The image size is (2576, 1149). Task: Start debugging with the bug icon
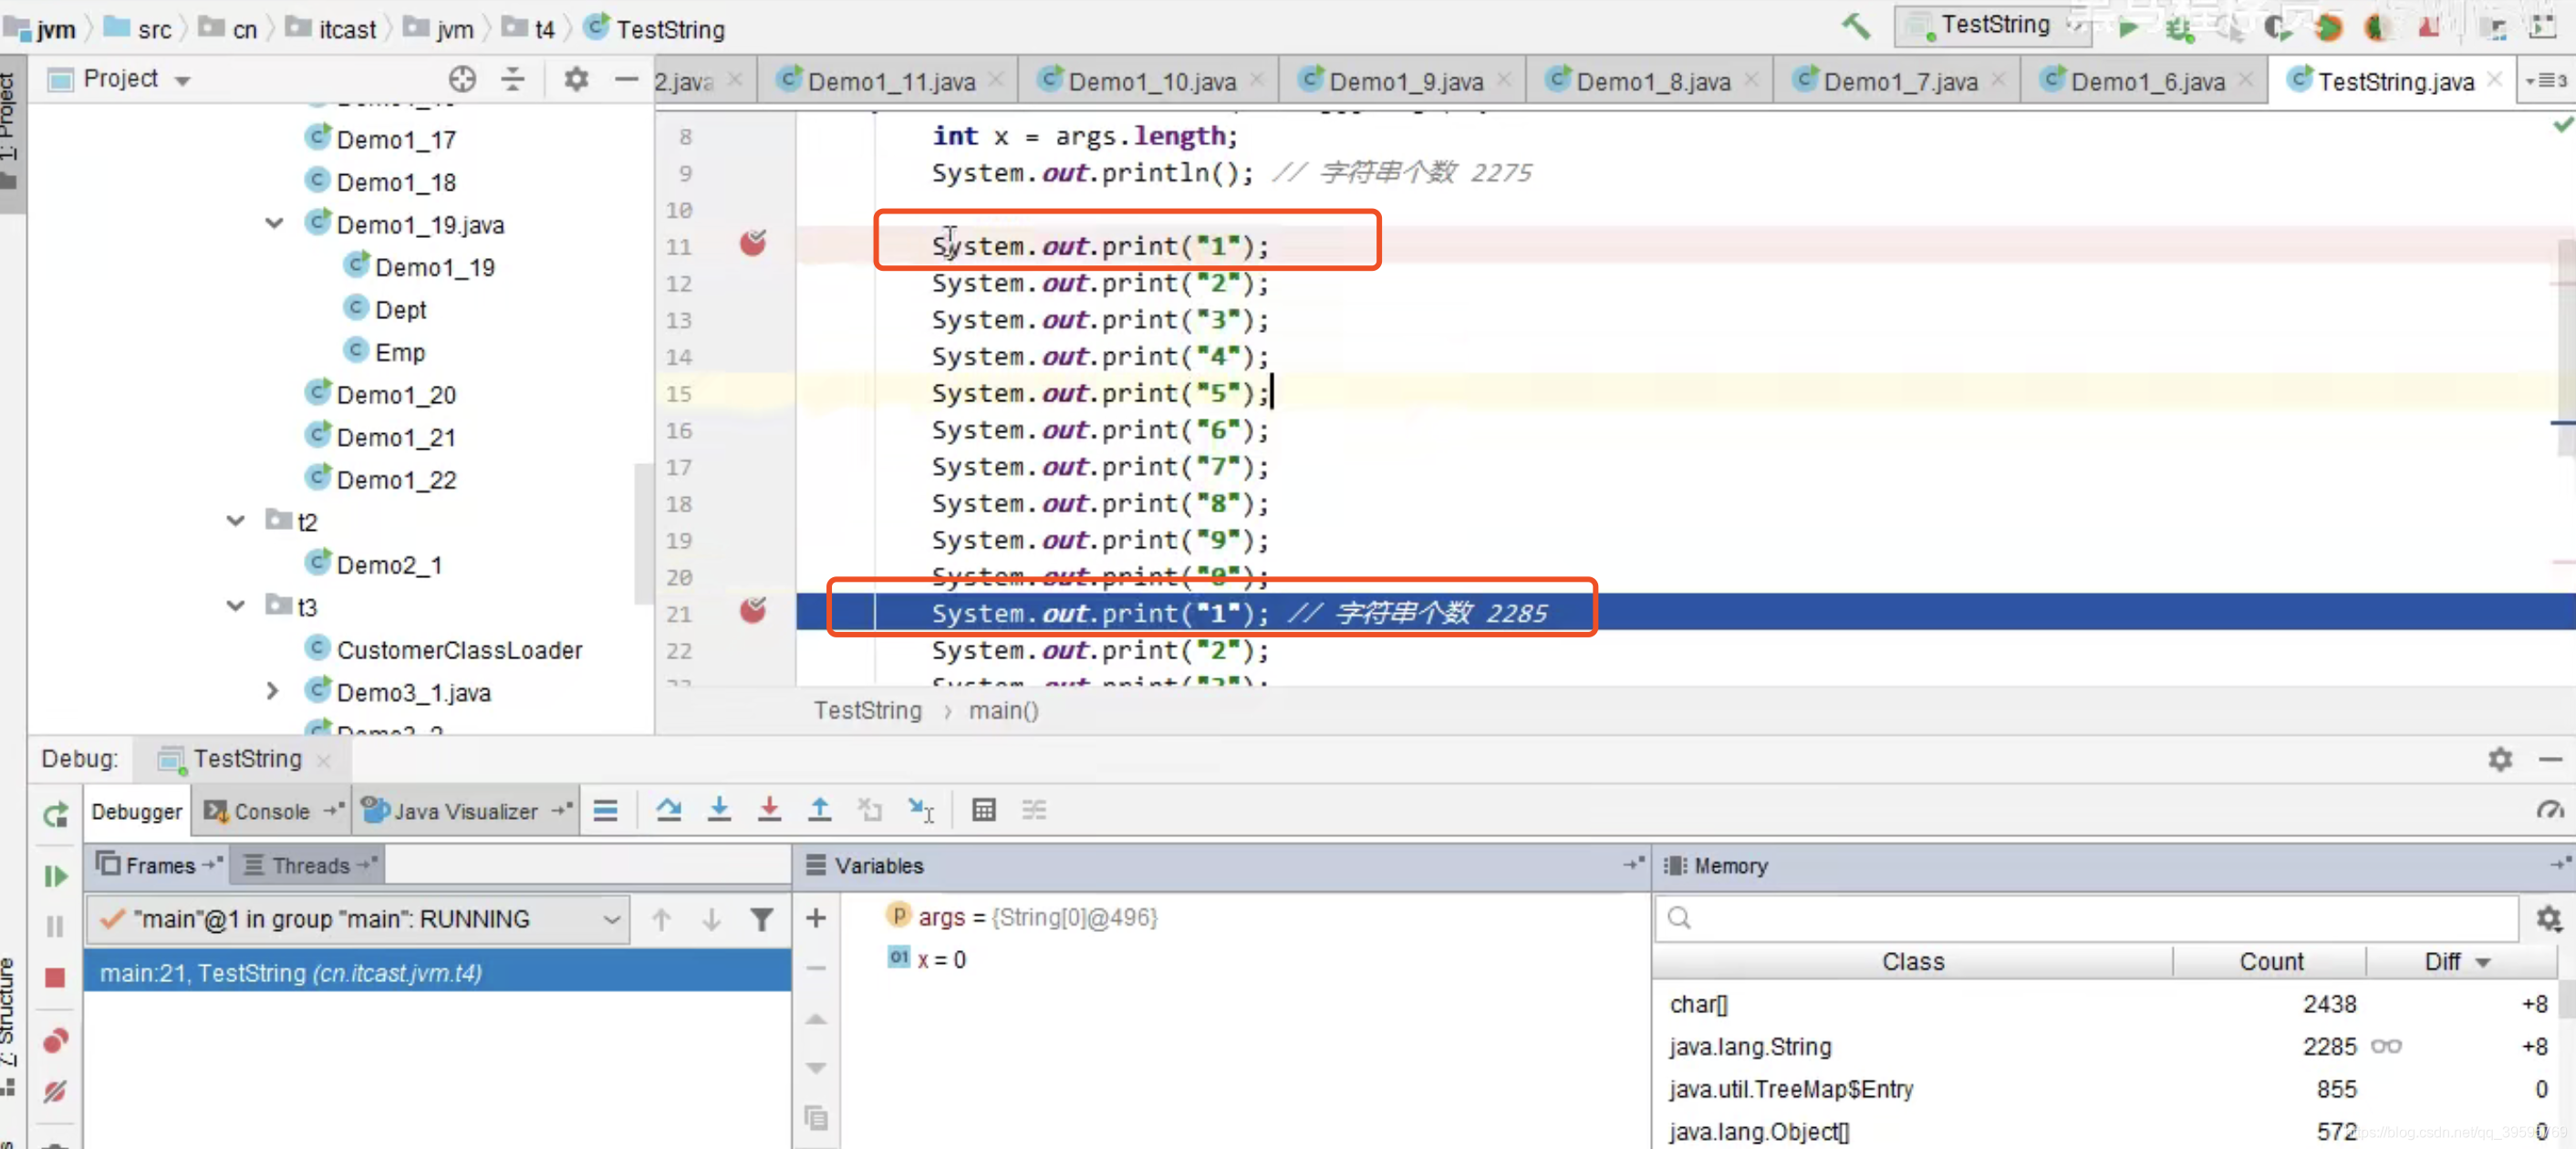2179,29
